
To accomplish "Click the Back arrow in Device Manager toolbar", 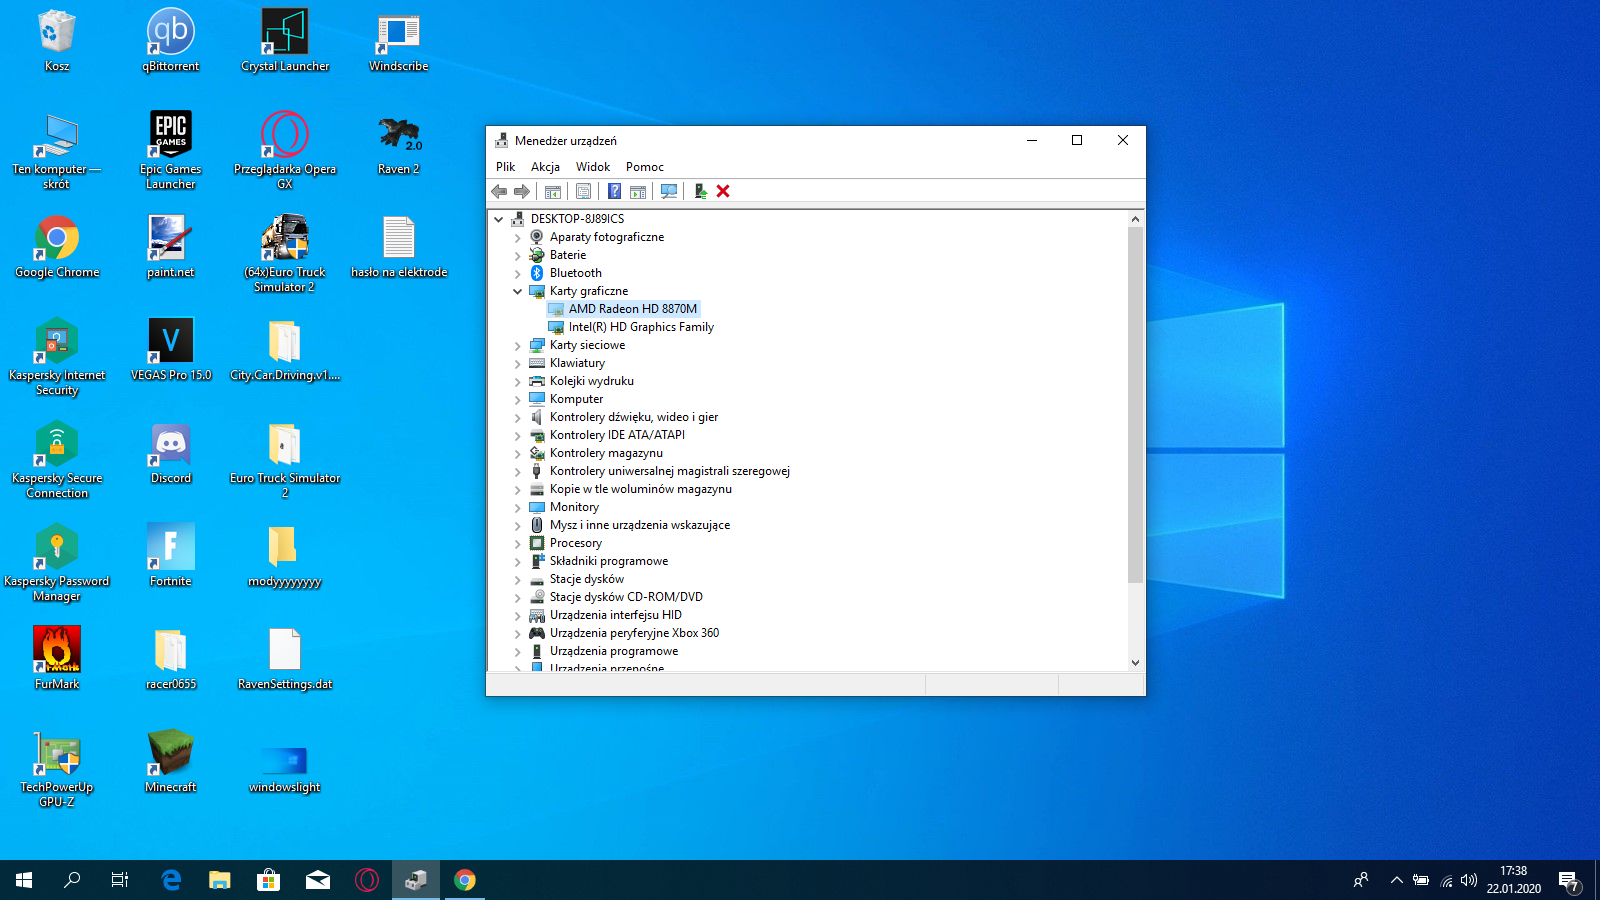I will [499, 191].
